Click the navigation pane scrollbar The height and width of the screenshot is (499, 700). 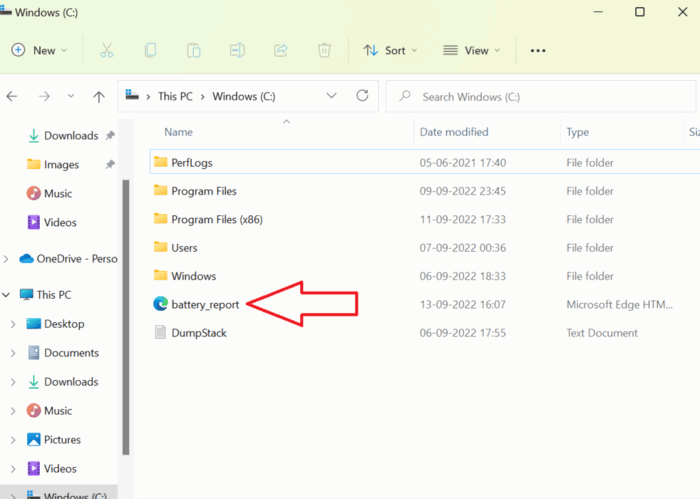tap(126, 317)
